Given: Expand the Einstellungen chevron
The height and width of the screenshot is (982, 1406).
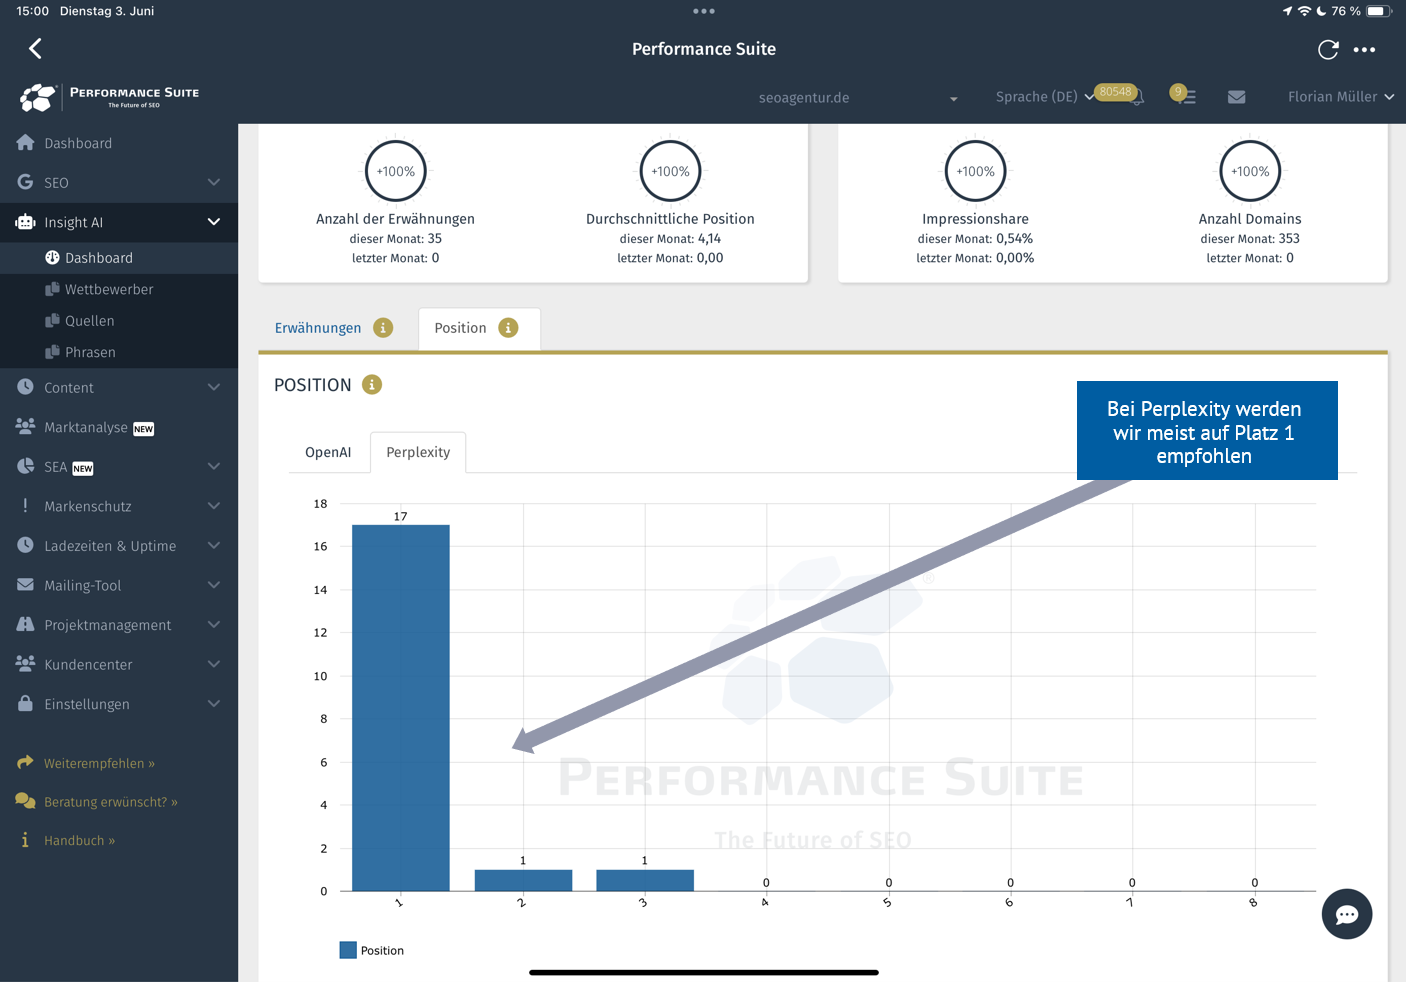Looking at the screenshot, I should (x=213, y=703).
